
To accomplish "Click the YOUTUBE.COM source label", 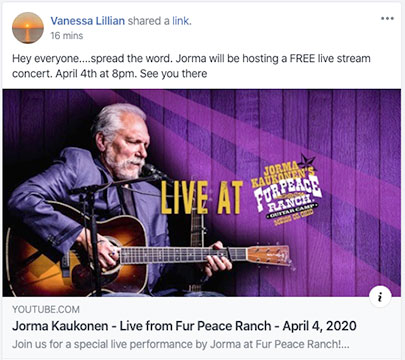I will click(x=46, y=309).
